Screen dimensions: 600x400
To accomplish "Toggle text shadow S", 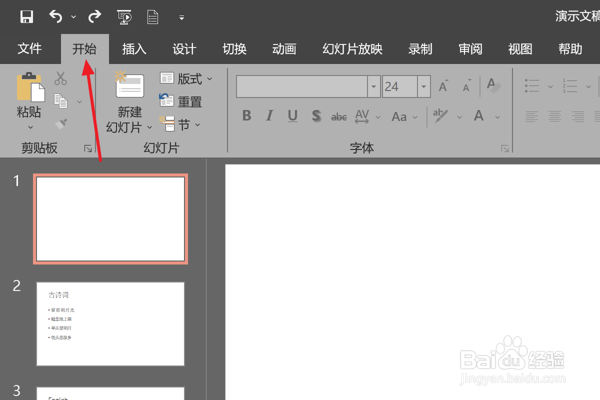I will click(x=316, y=116).
